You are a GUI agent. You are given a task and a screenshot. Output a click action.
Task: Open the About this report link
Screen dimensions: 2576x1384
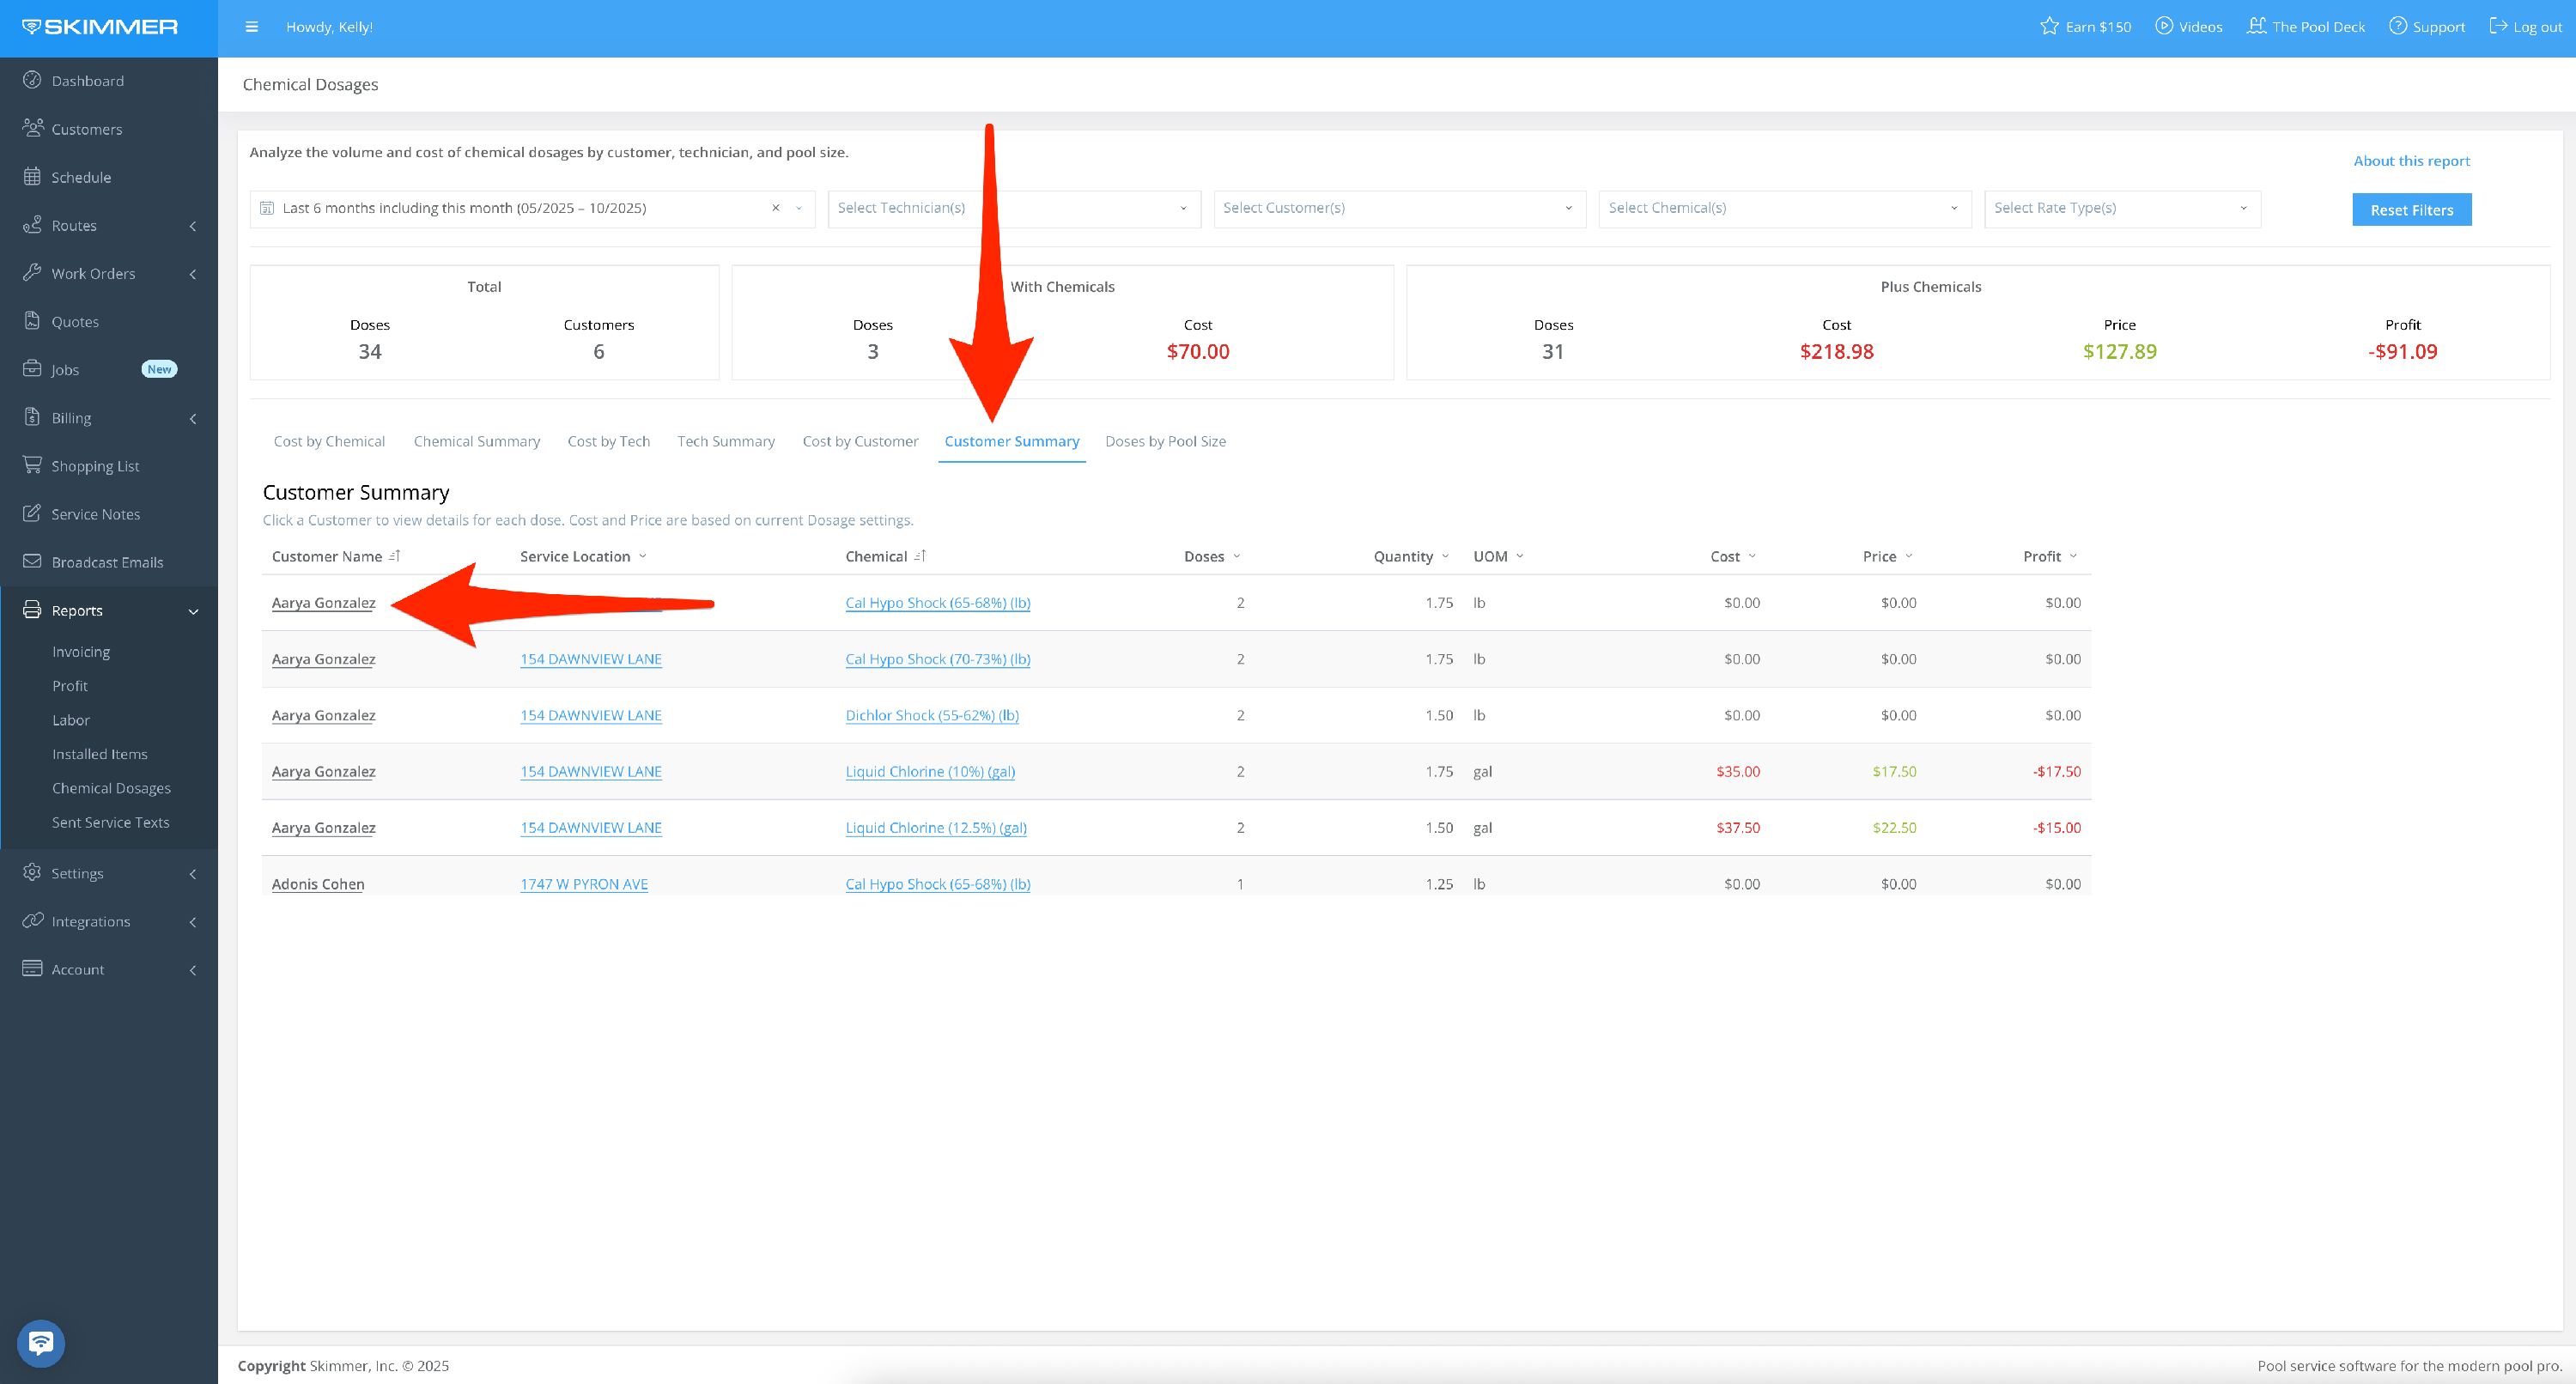click(x=2411, y=161)
